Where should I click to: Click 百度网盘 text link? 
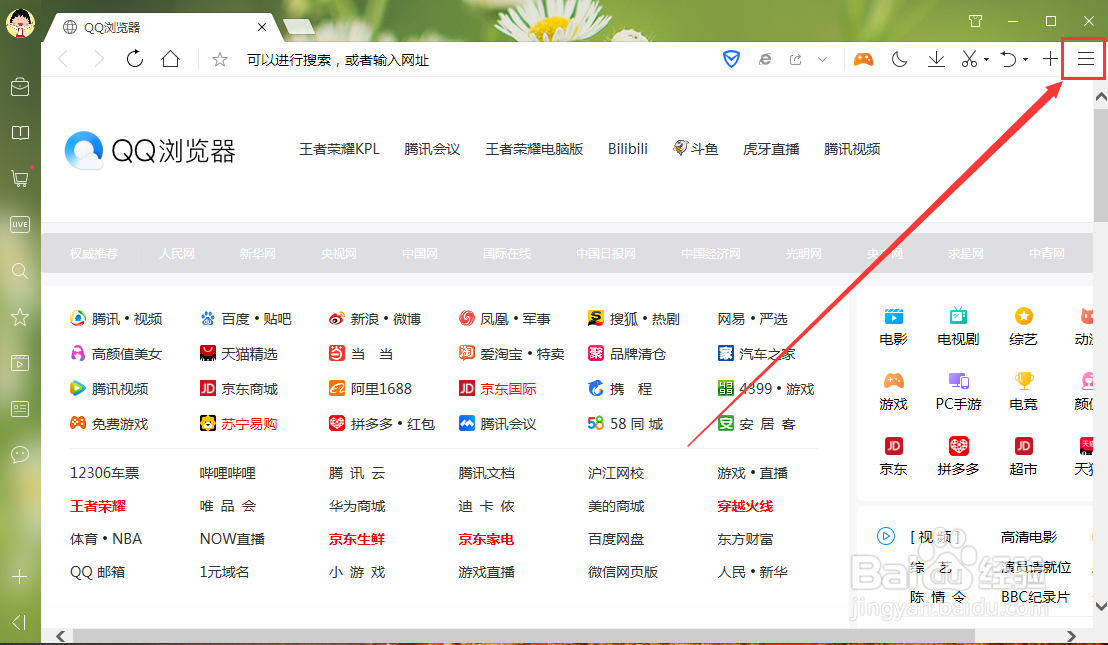[x=615, y=539]
